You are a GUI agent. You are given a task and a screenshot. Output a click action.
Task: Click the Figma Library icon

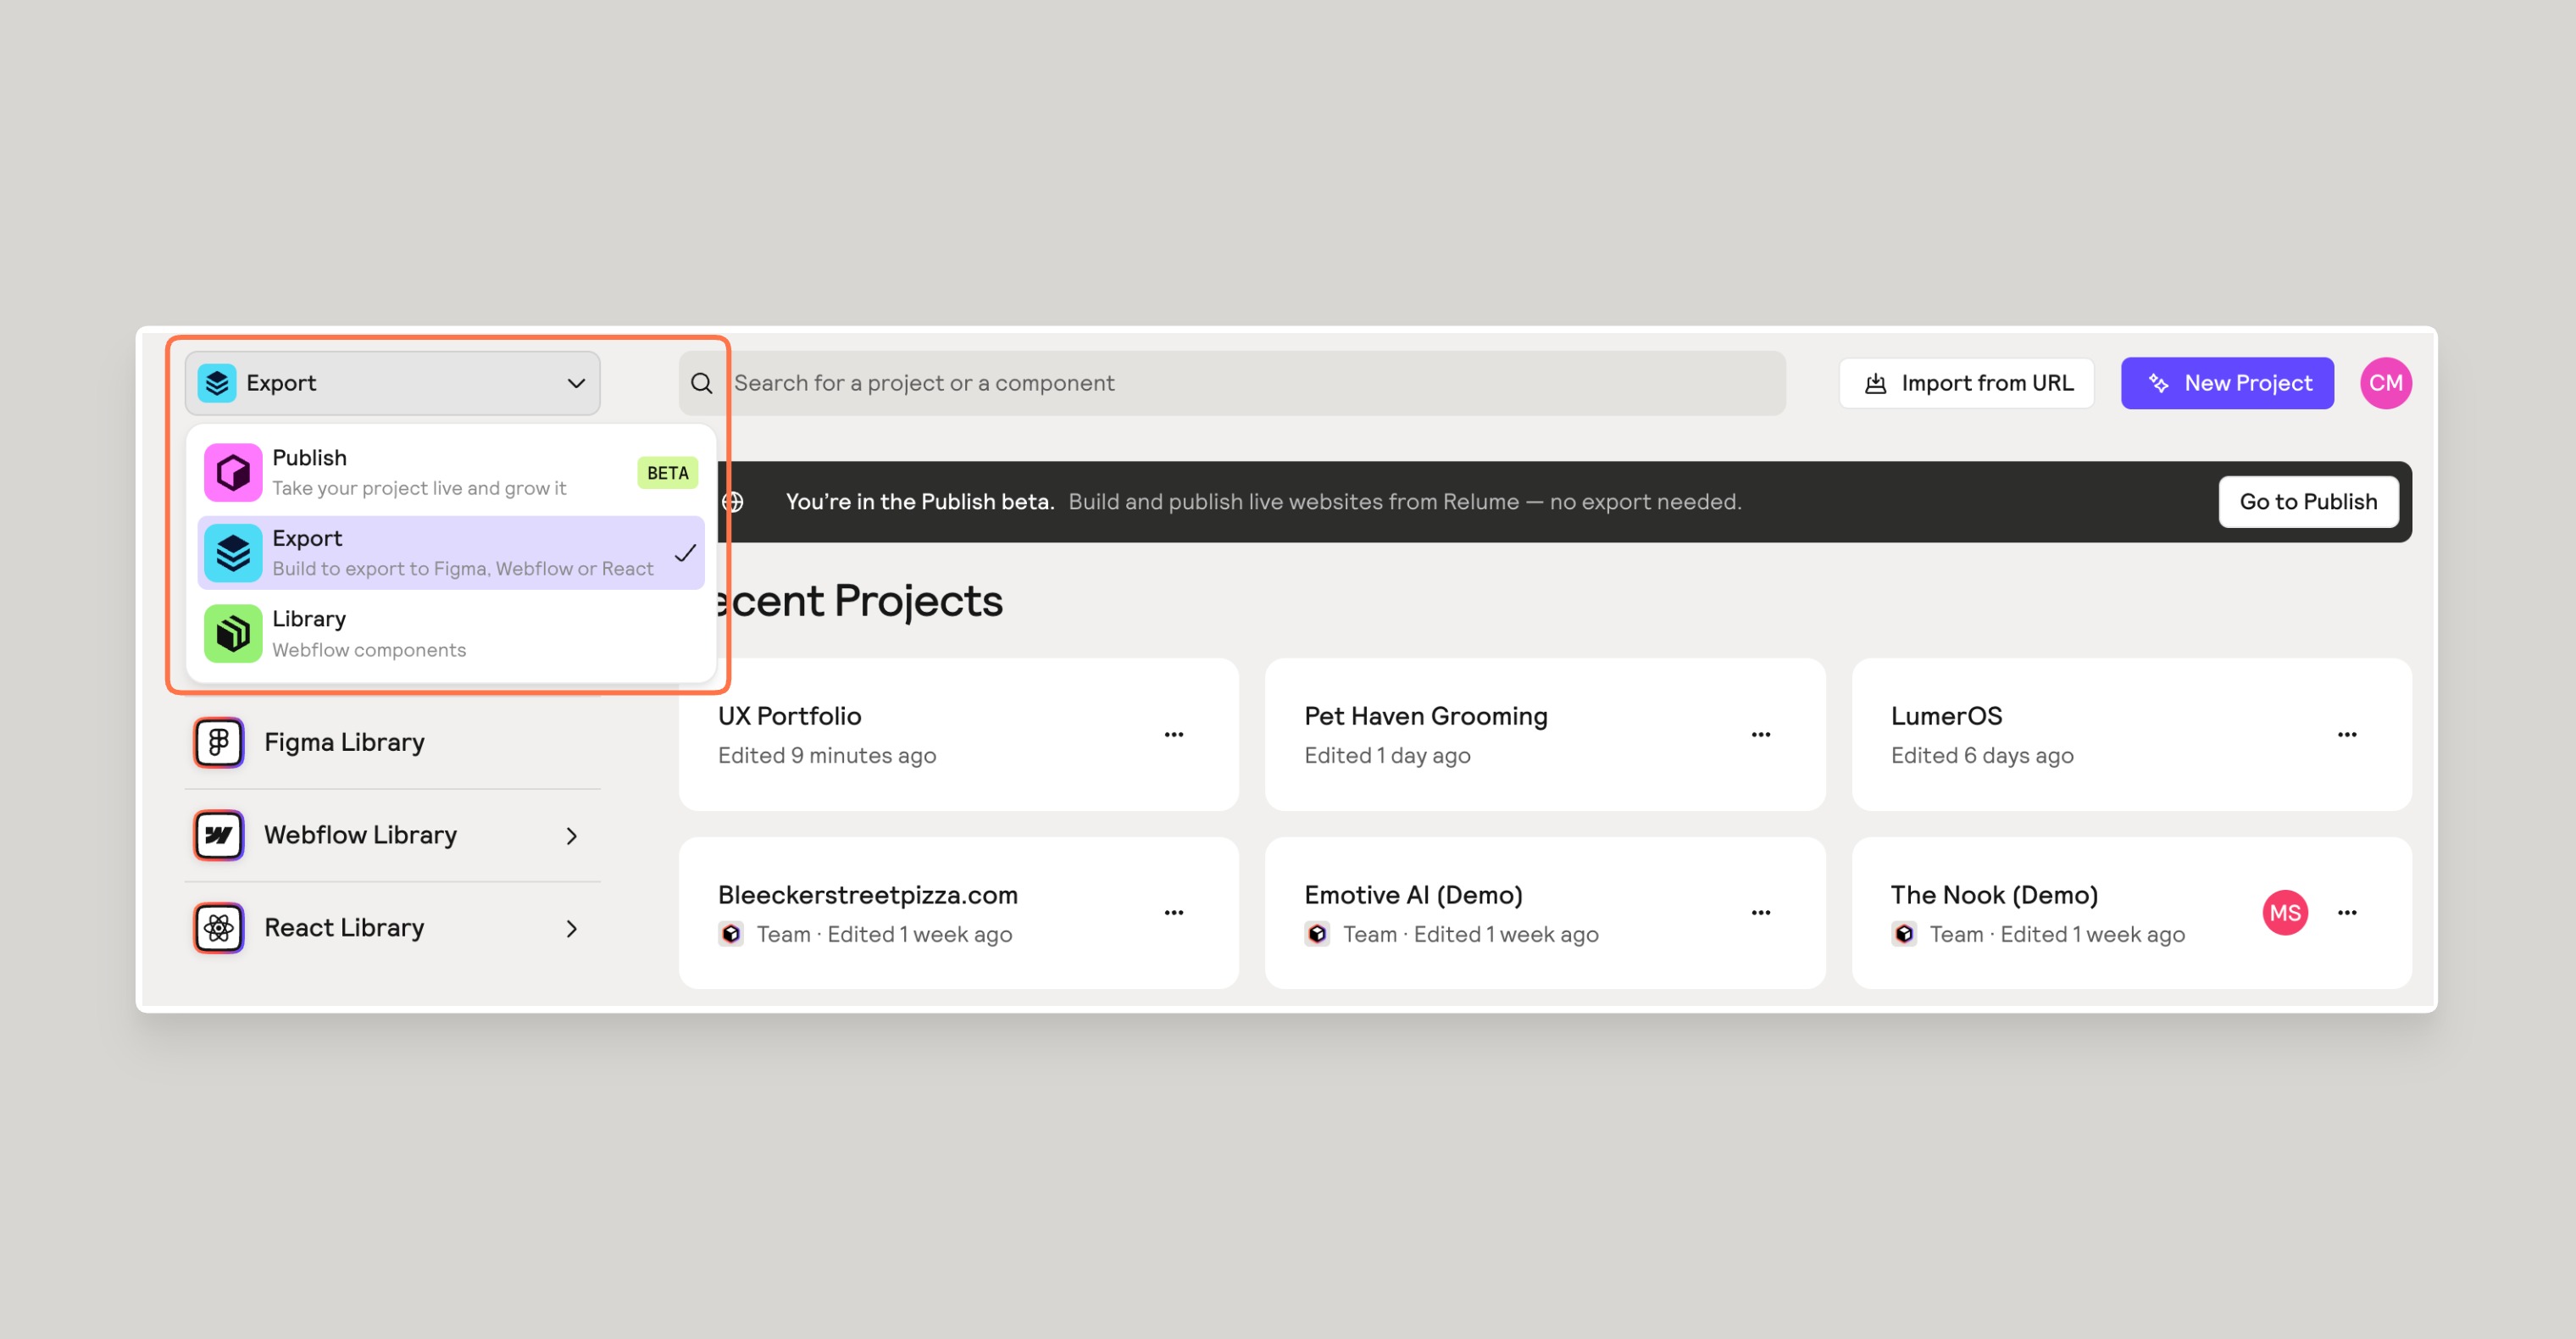pos(219,742)
